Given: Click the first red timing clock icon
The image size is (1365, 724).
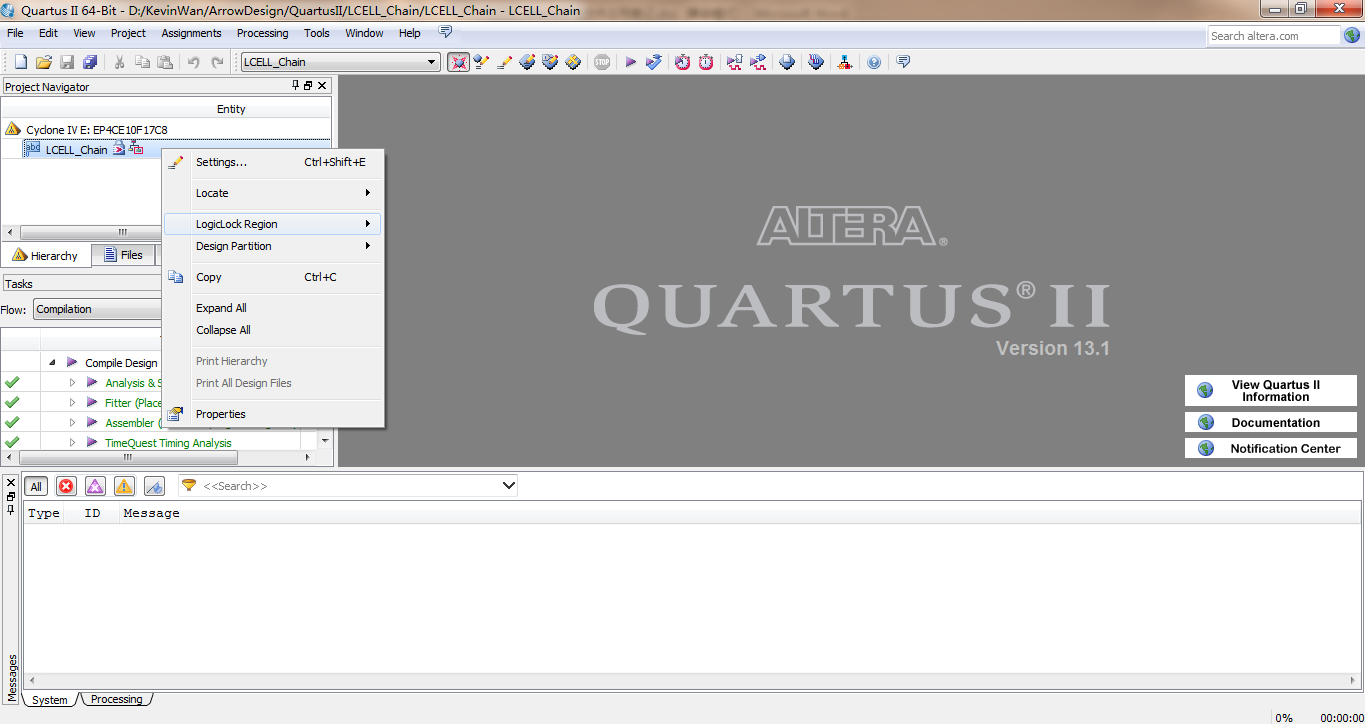Looking at the screenshot, I should tap(682, 62).
